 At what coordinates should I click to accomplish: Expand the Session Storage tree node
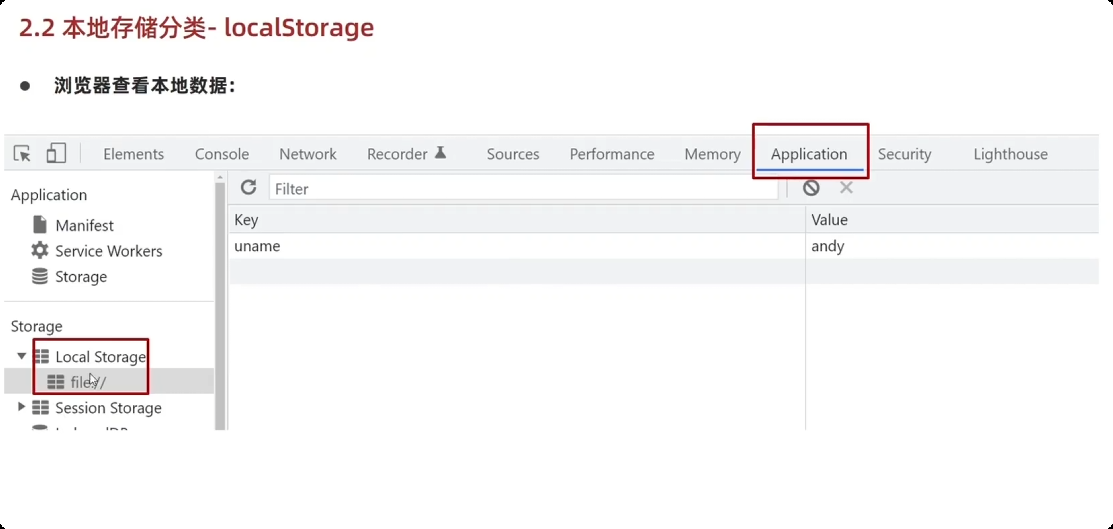pos(21,407)
